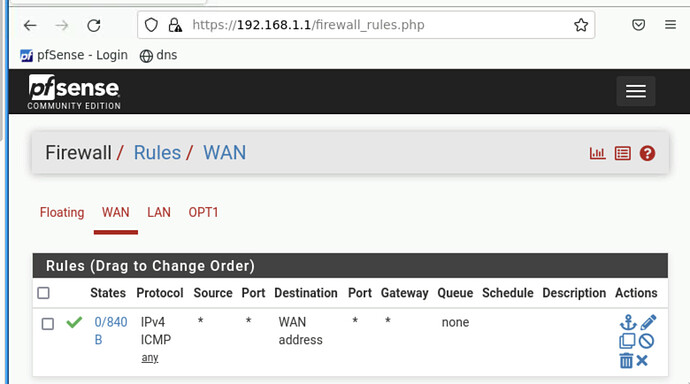Delete the rule with the trash icon
The height and width of the screenshot is (384, 690).
[626, 361]
